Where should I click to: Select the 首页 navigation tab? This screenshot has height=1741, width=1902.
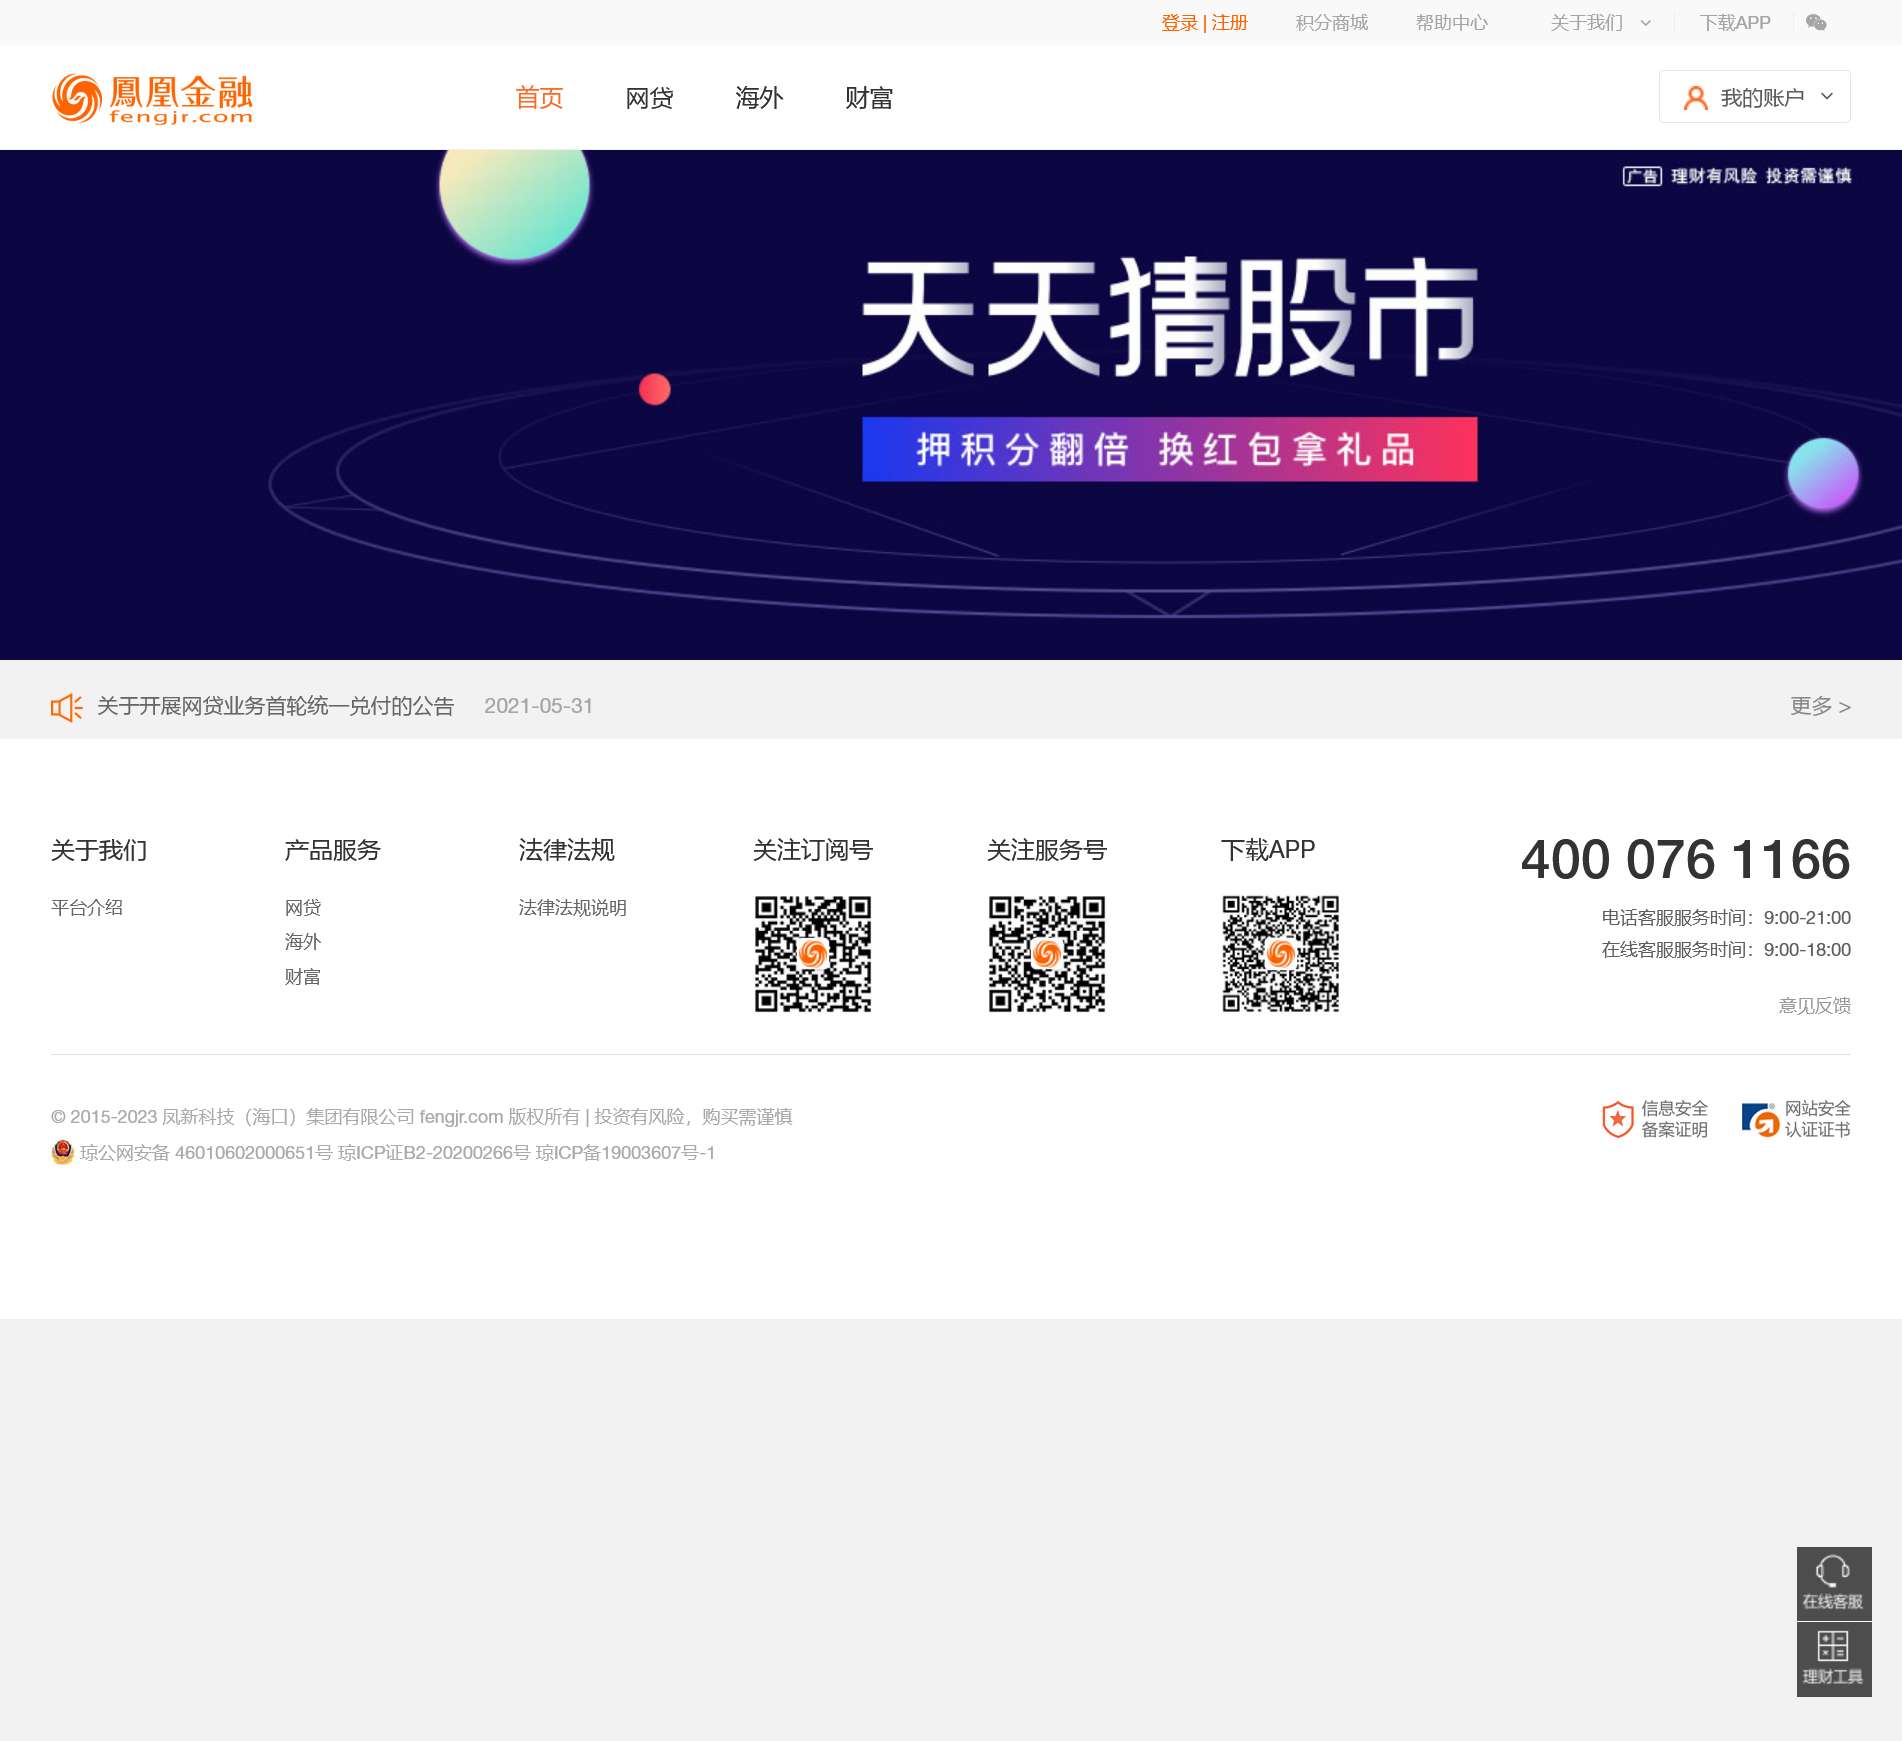coord(539,98)
